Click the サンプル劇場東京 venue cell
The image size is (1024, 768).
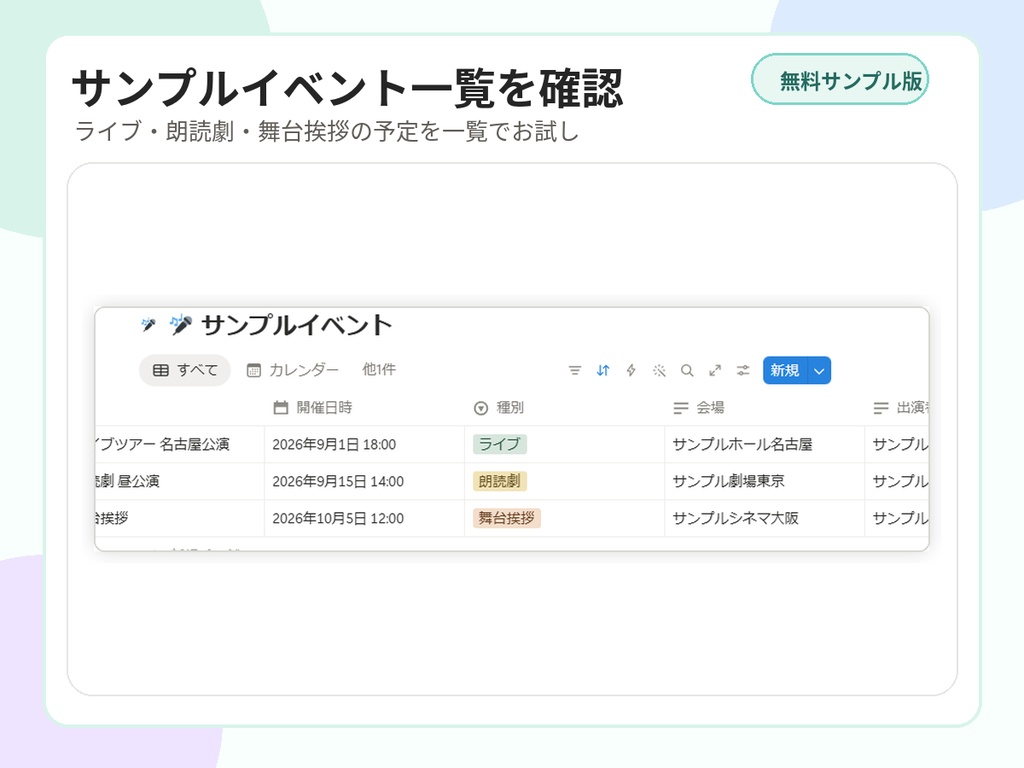tap(764, 481)
